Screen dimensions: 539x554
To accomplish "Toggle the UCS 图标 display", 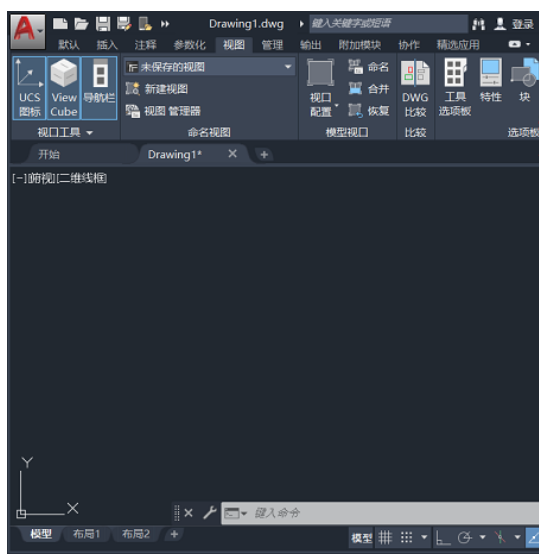I will 29,88.
